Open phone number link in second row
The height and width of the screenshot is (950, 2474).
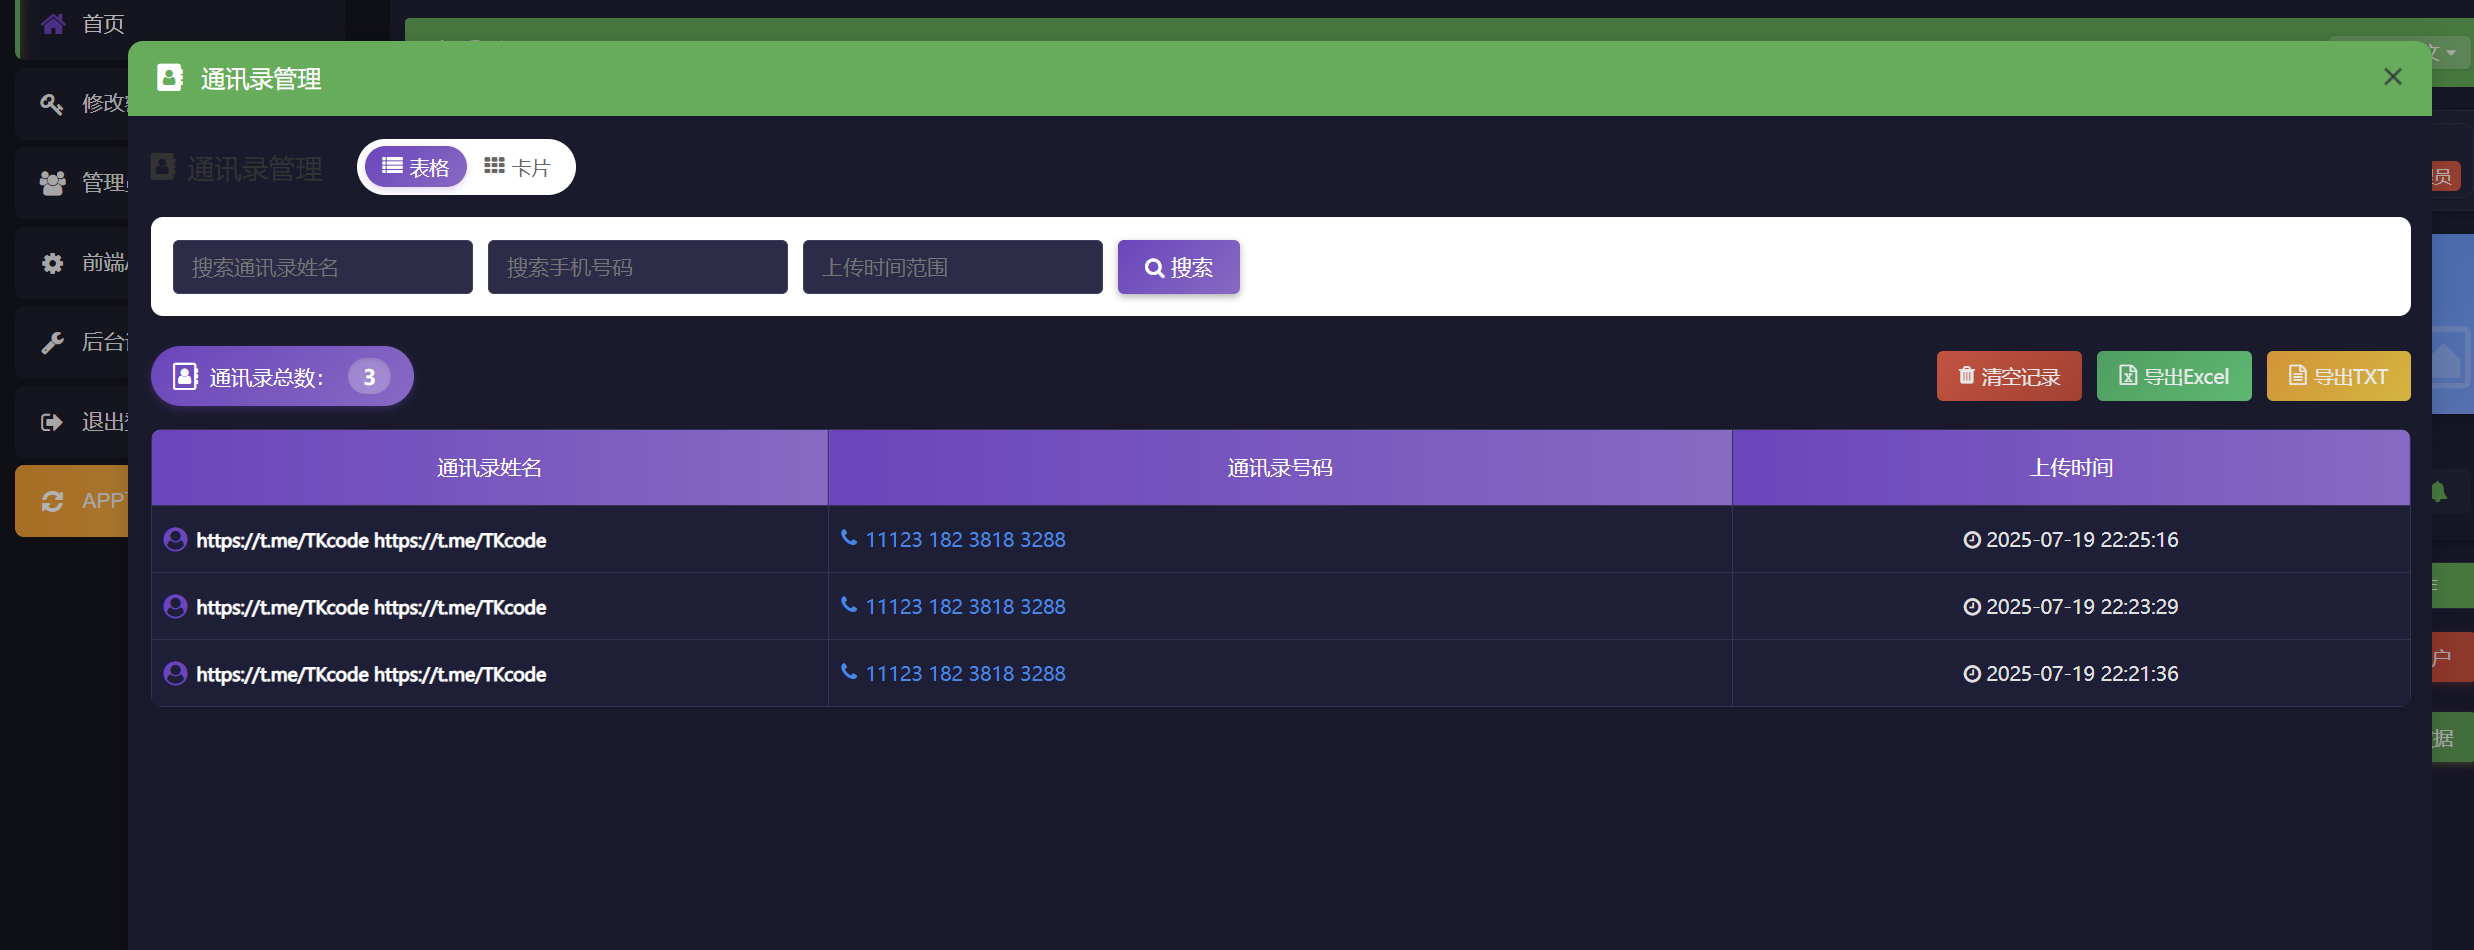point(965,607)
